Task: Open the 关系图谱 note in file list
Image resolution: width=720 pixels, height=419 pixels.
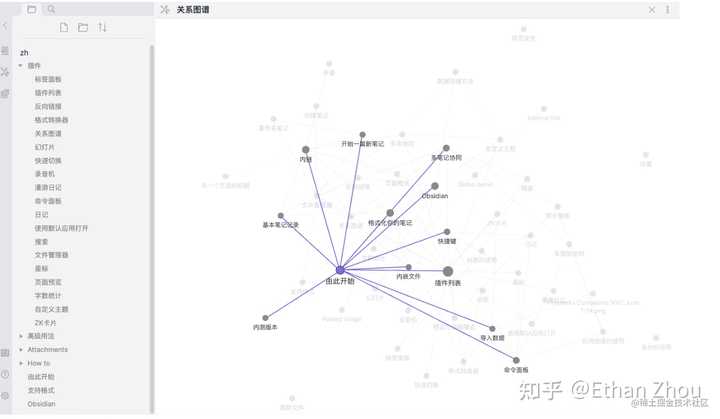Action: tap(48, 133)
